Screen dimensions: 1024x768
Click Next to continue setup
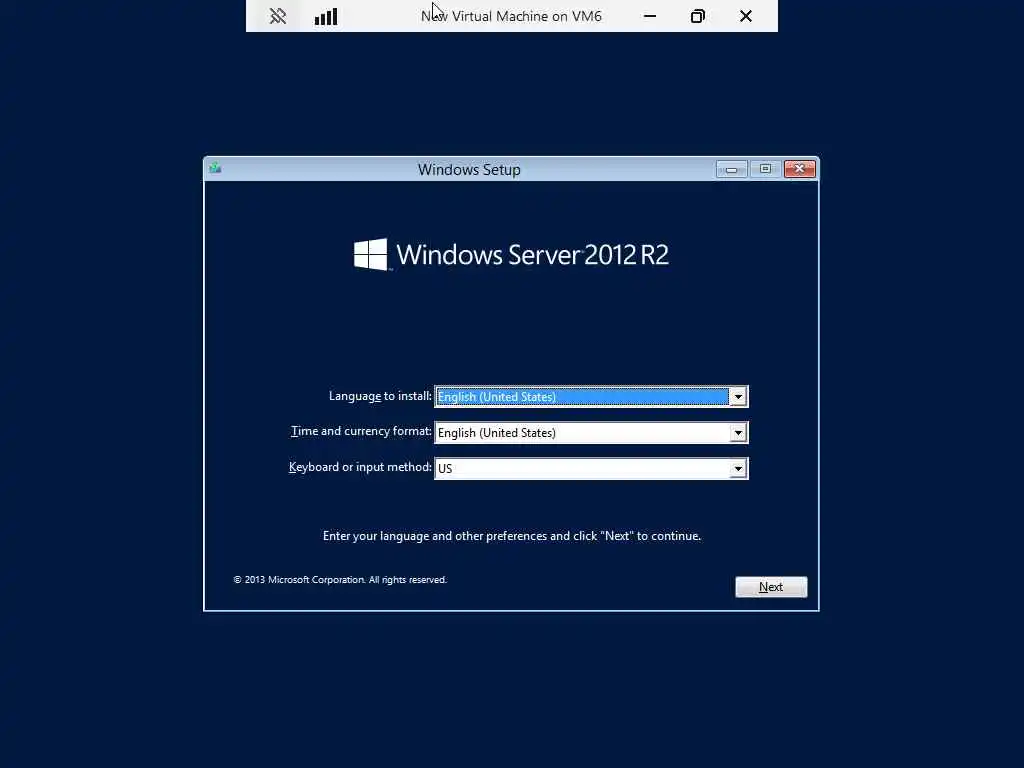[x=771, y=586]
